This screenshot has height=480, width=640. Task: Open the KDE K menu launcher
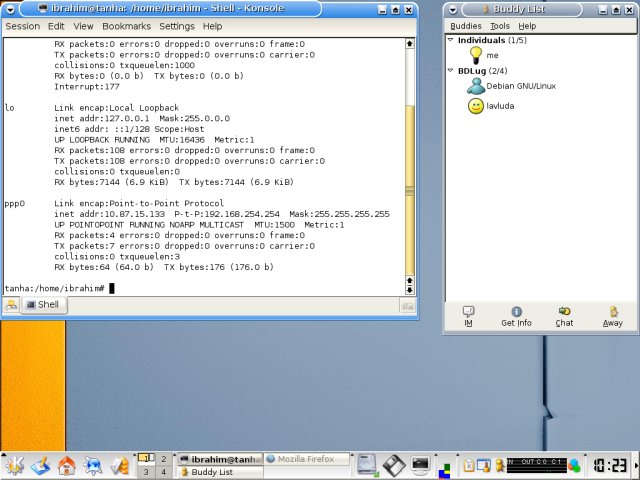15,465
